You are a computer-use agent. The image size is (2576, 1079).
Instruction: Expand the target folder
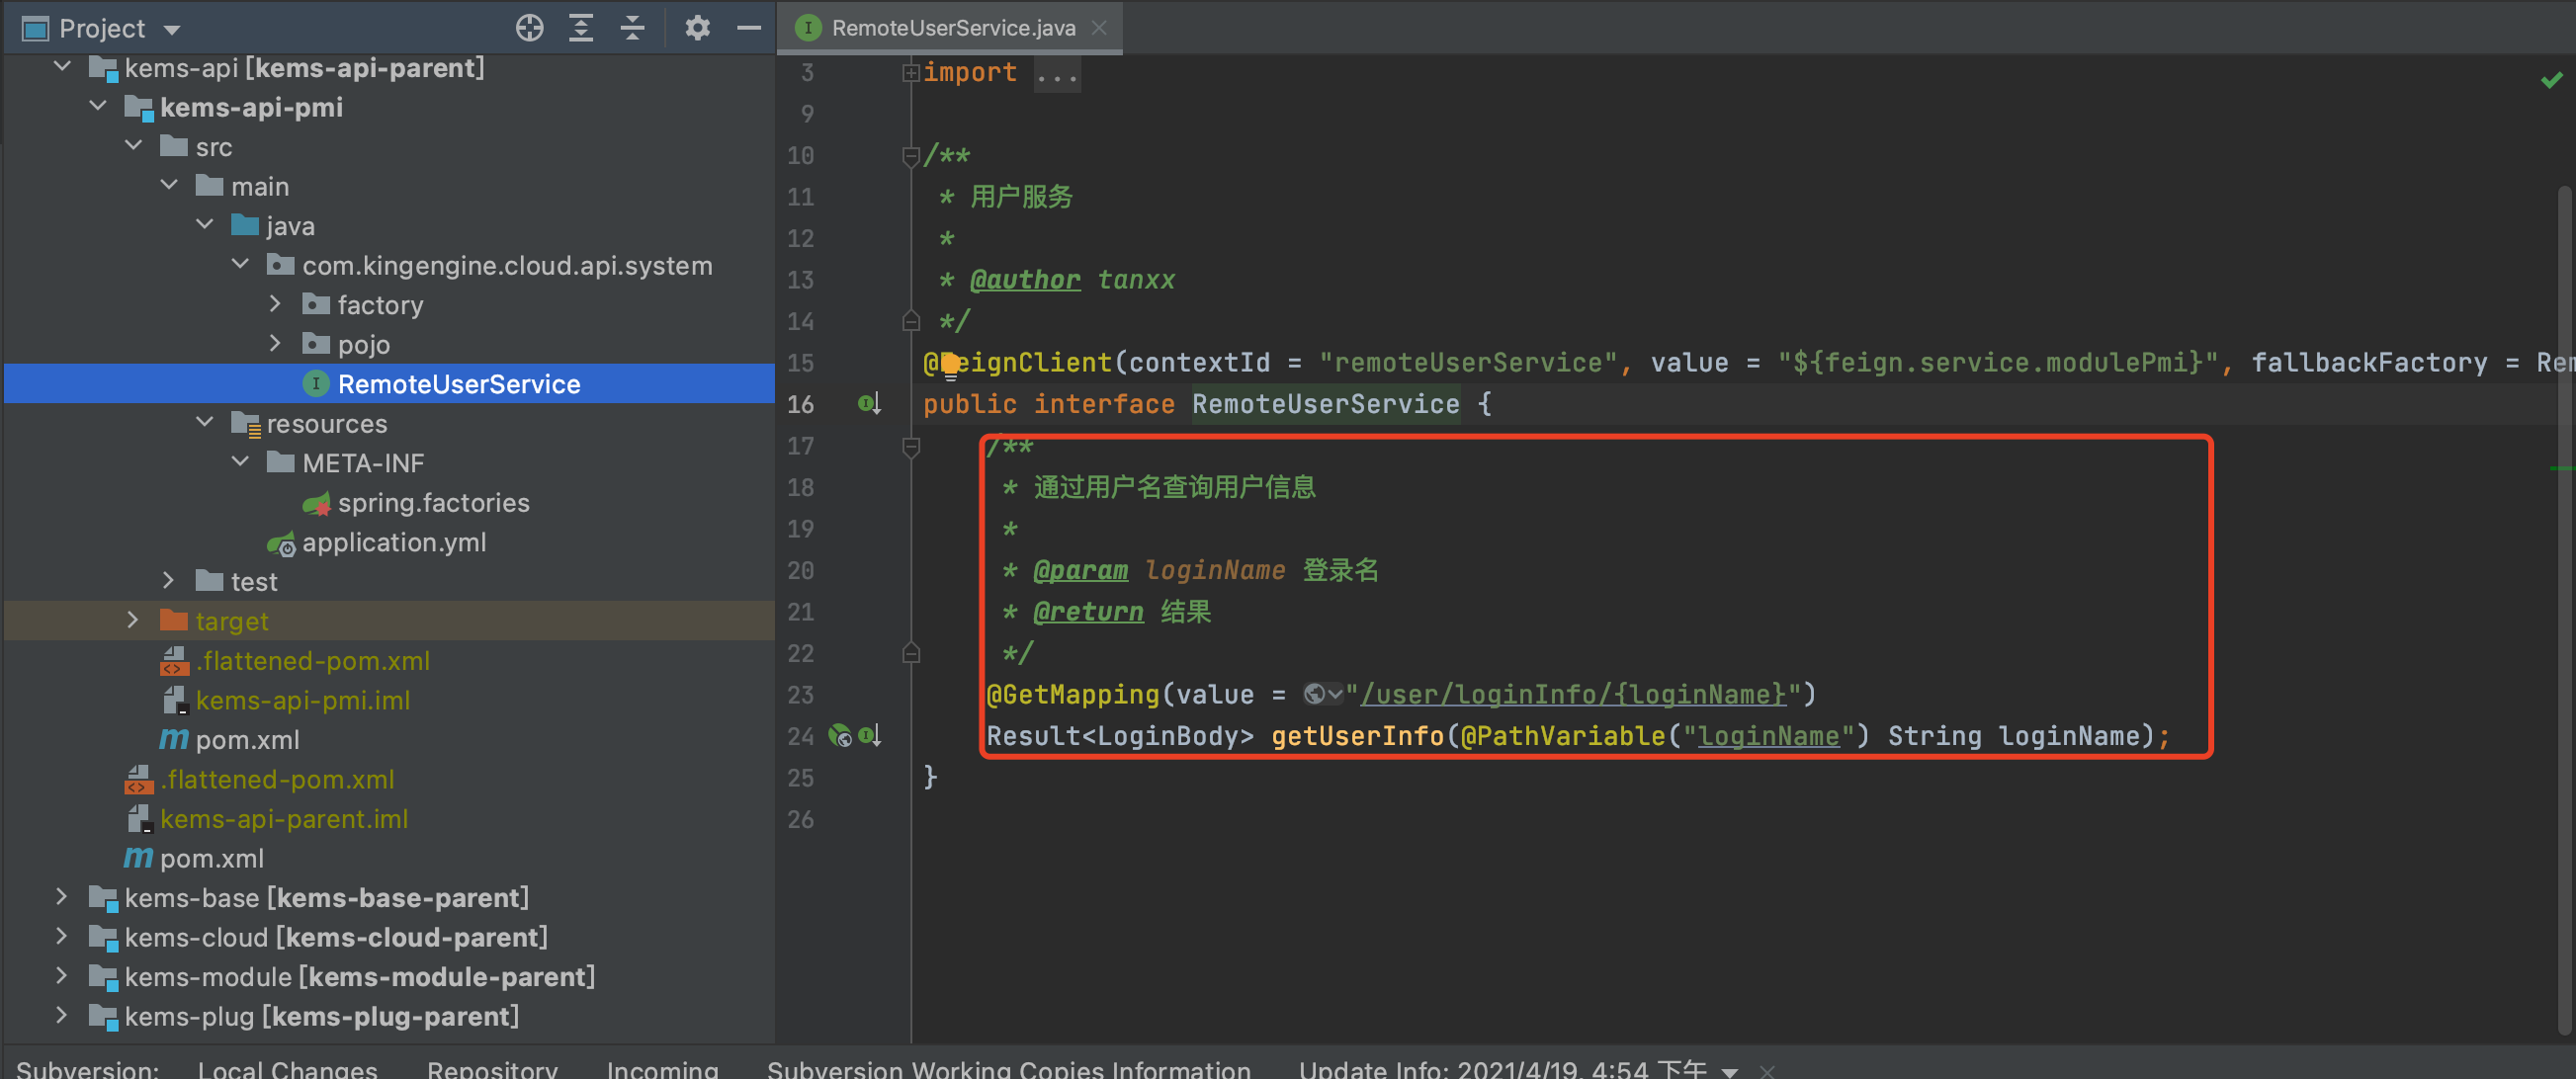click(132, 620)
